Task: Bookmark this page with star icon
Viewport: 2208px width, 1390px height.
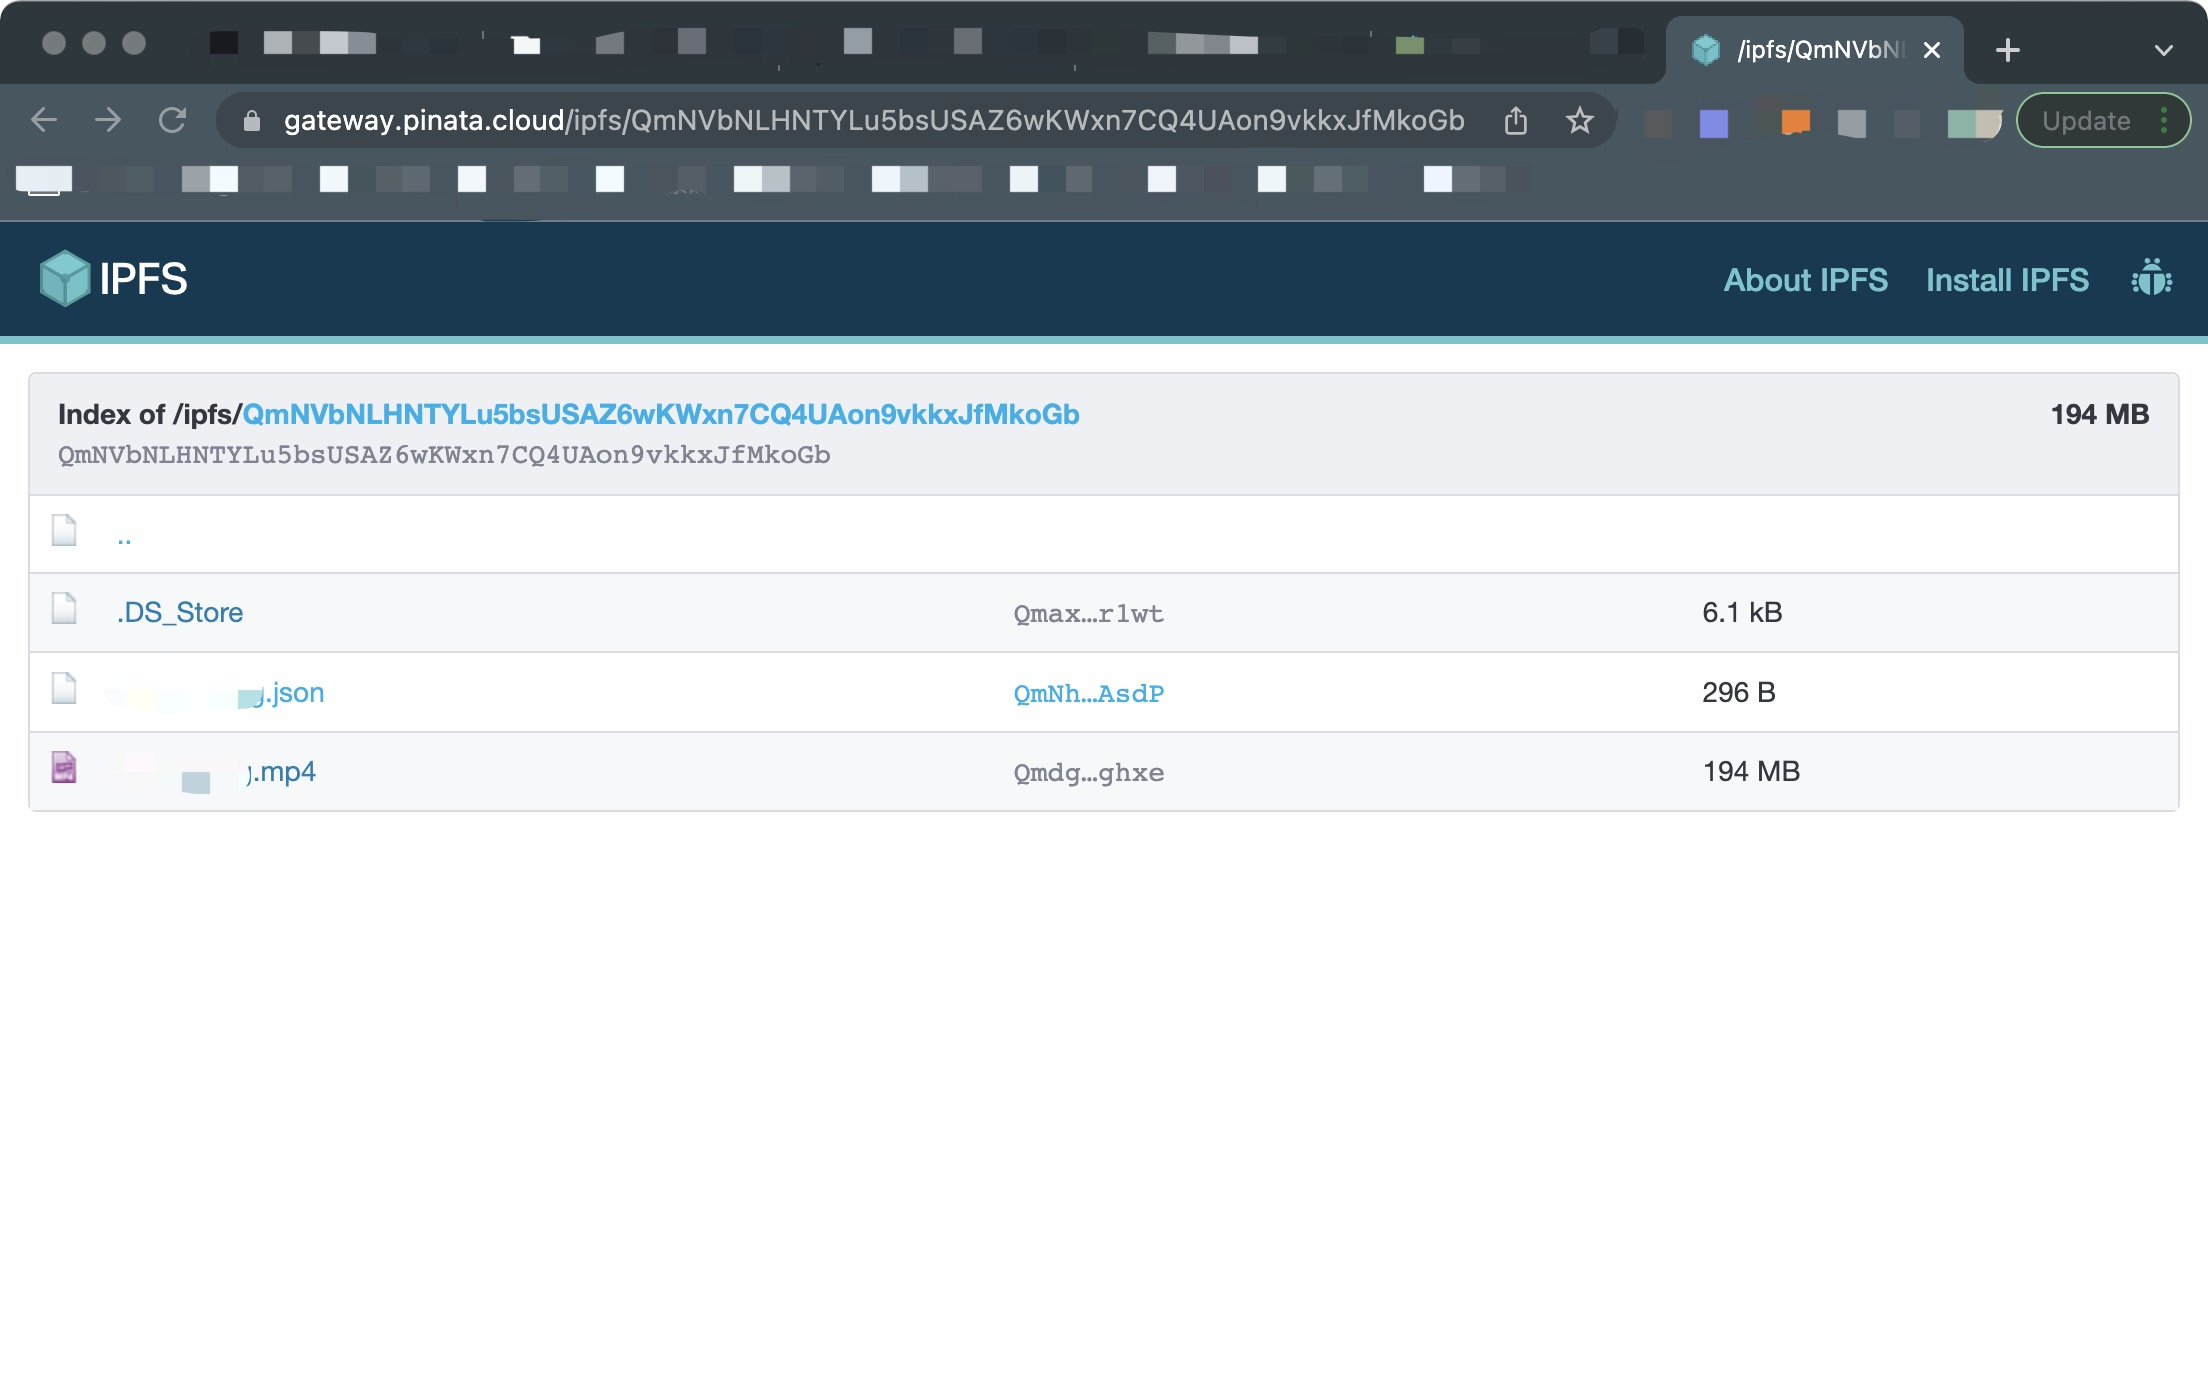Action: [1579, 120]
